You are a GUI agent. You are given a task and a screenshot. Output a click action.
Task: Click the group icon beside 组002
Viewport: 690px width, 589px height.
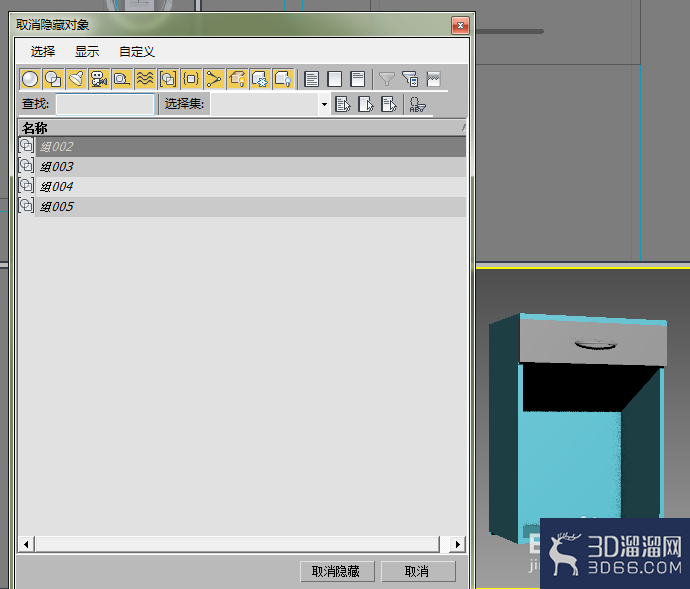pyautogui.click(x=26, y=145)
